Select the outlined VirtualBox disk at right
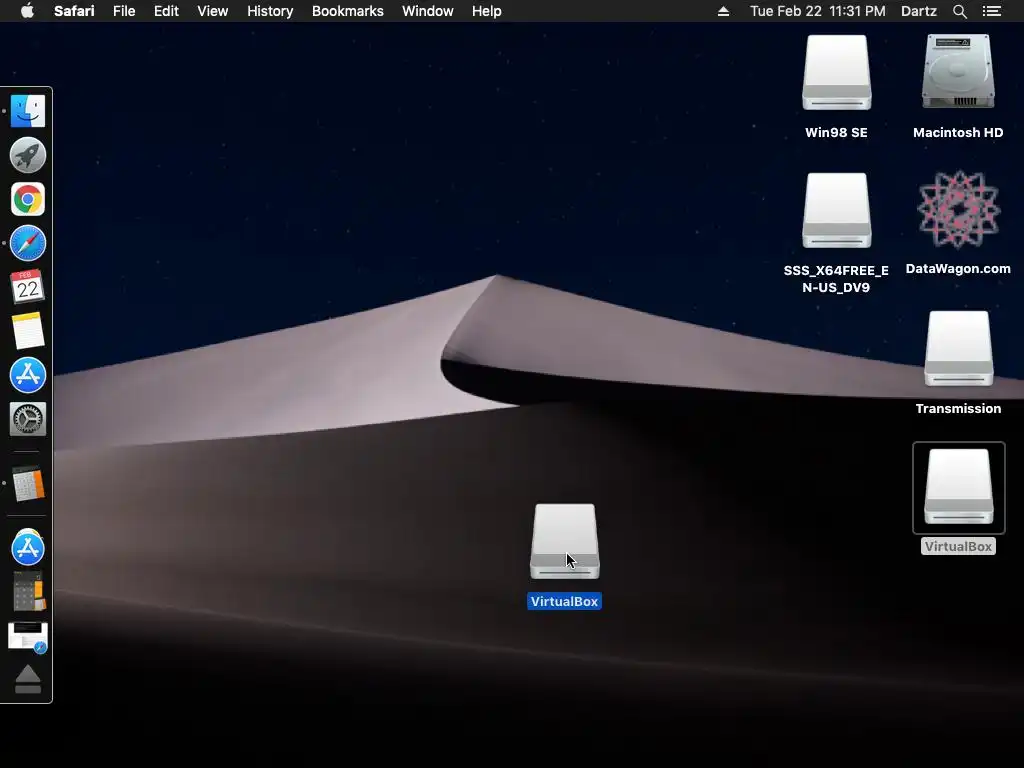This screenshot has height=768, width=1024. pyautogui.click(x=959, y=487)
